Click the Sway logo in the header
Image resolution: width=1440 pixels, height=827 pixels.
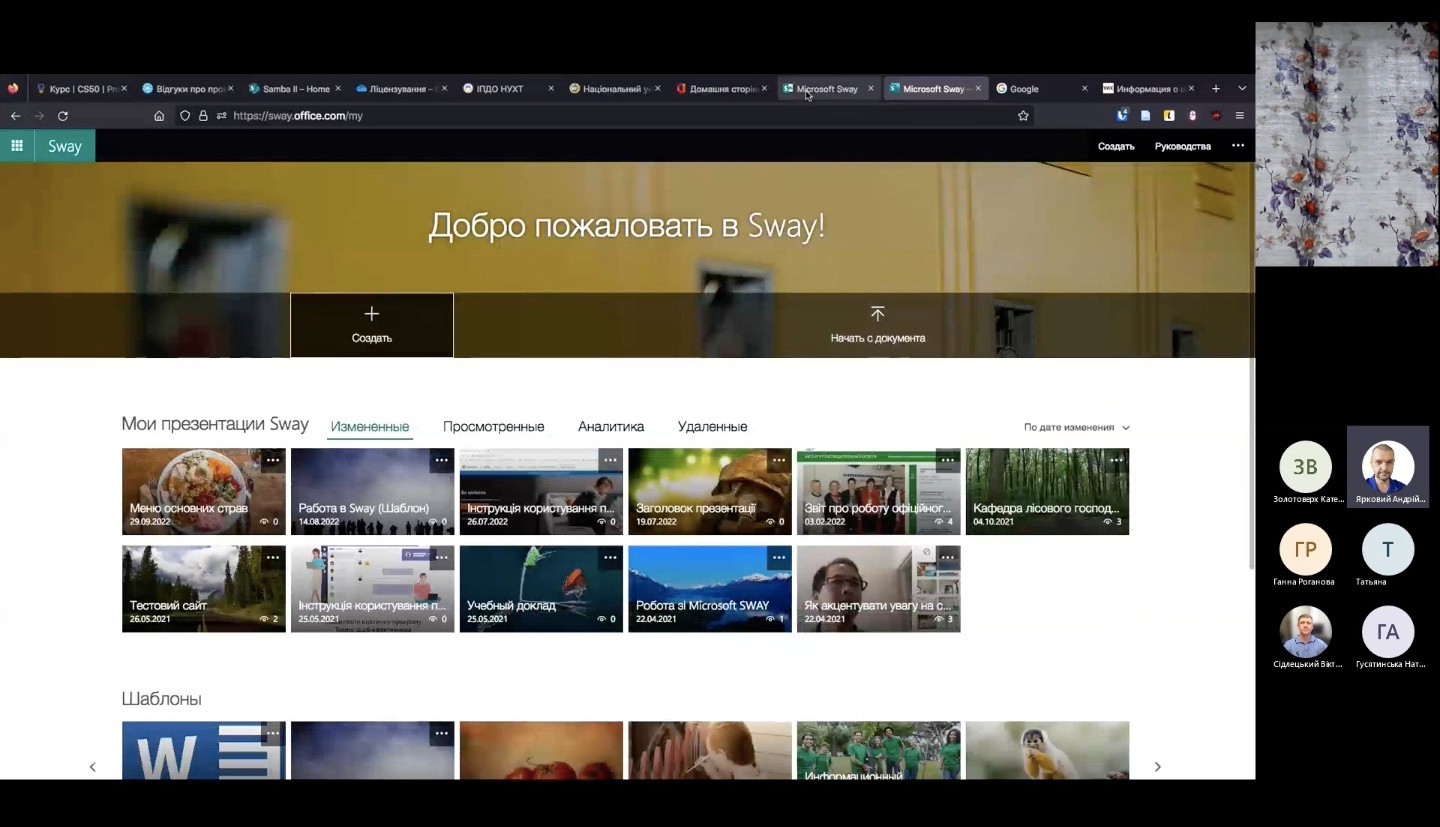pyautogui.click(x=65, y=146)
